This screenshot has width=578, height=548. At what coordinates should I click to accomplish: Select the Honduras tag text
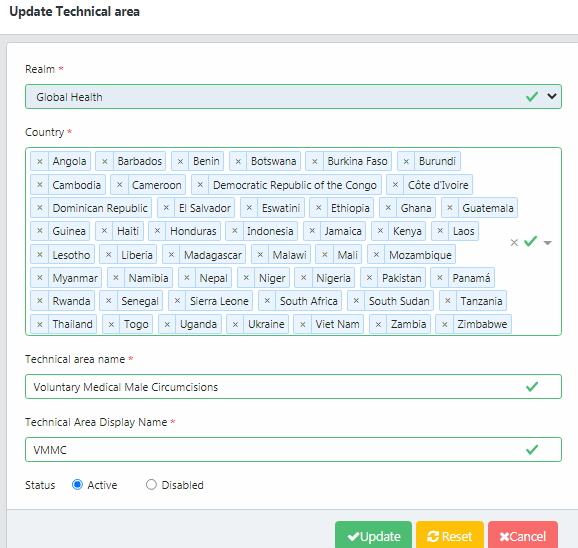(x=193, y=231)
